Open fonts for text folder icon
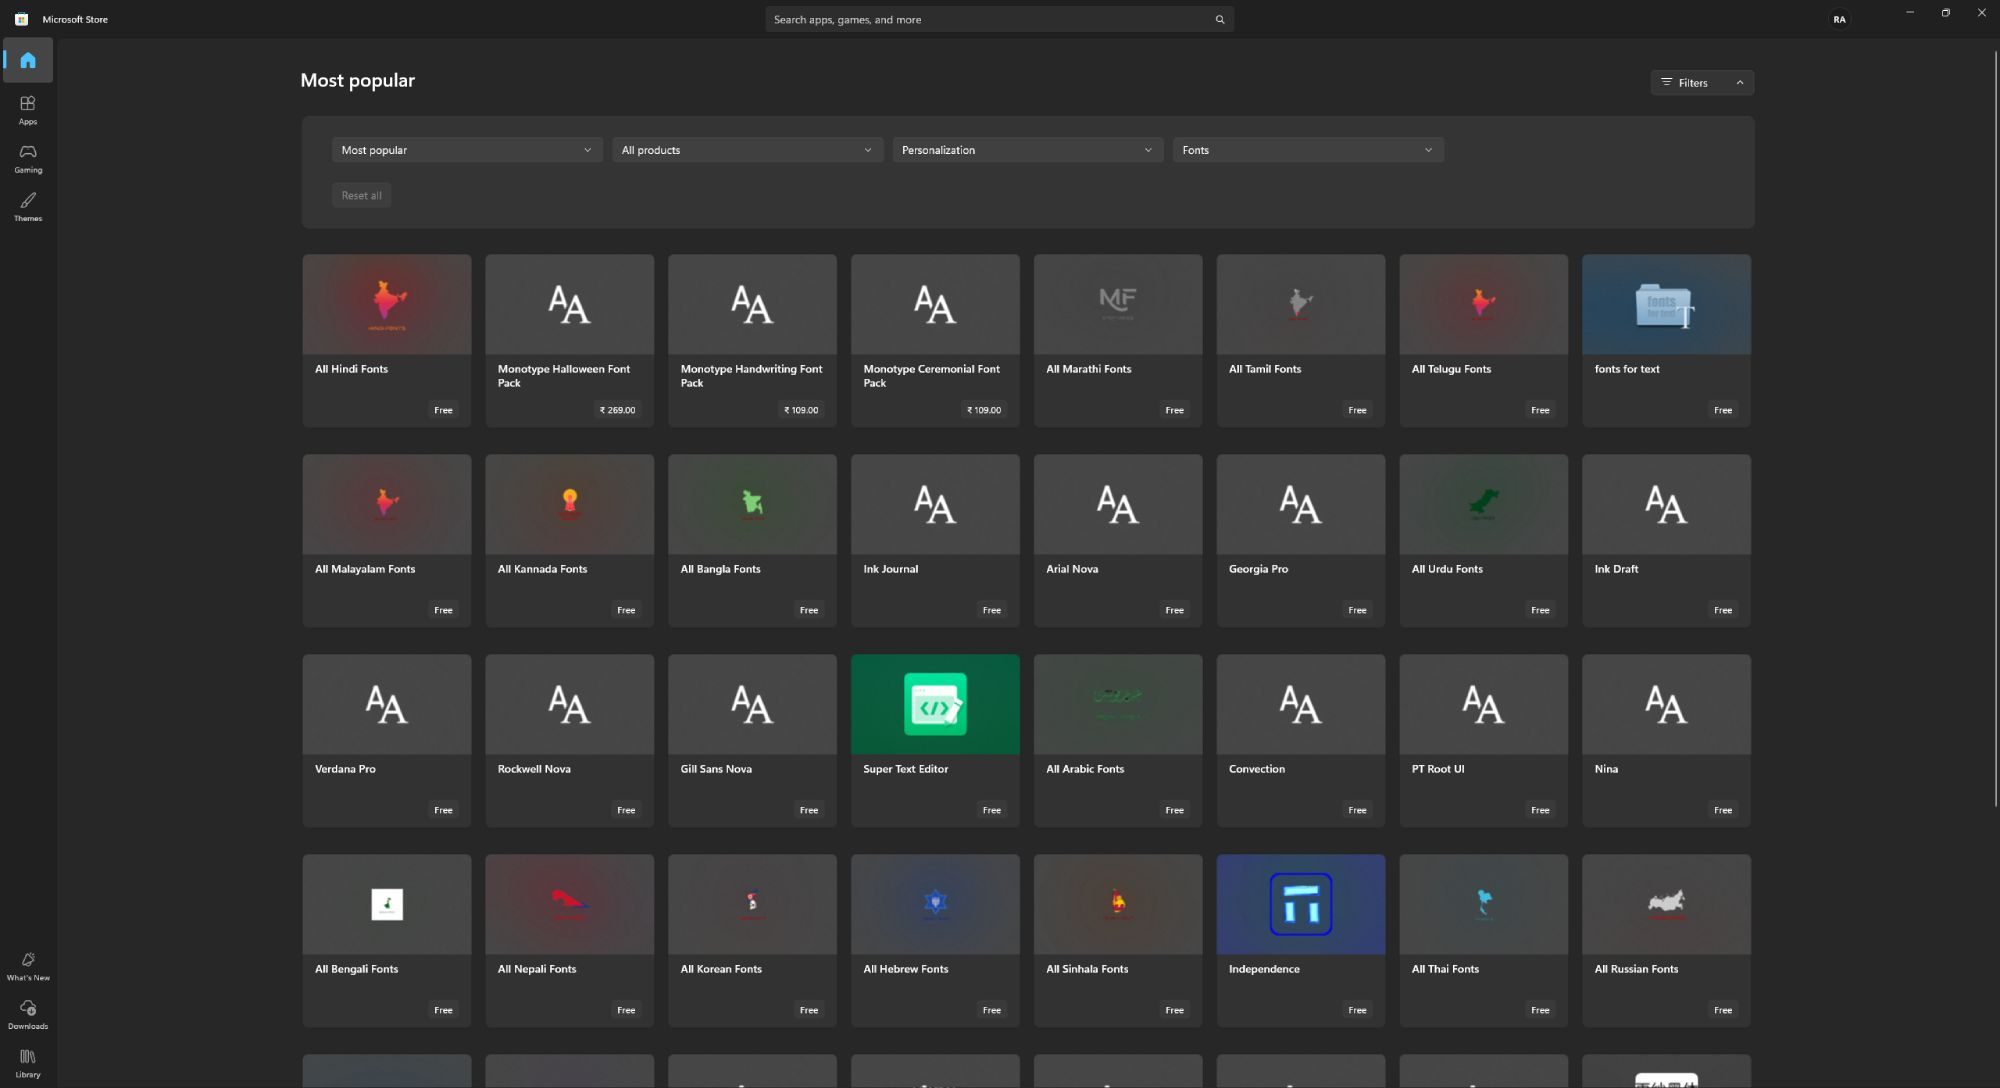2000x1088 pixels. coord(1666,304)
